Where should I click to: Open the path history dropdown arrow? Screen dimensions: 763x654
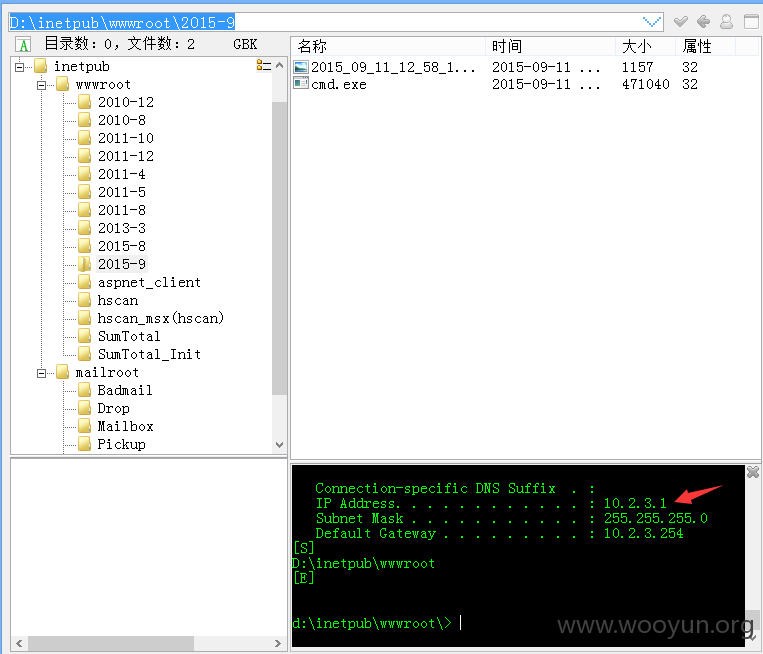pos(652,22)
